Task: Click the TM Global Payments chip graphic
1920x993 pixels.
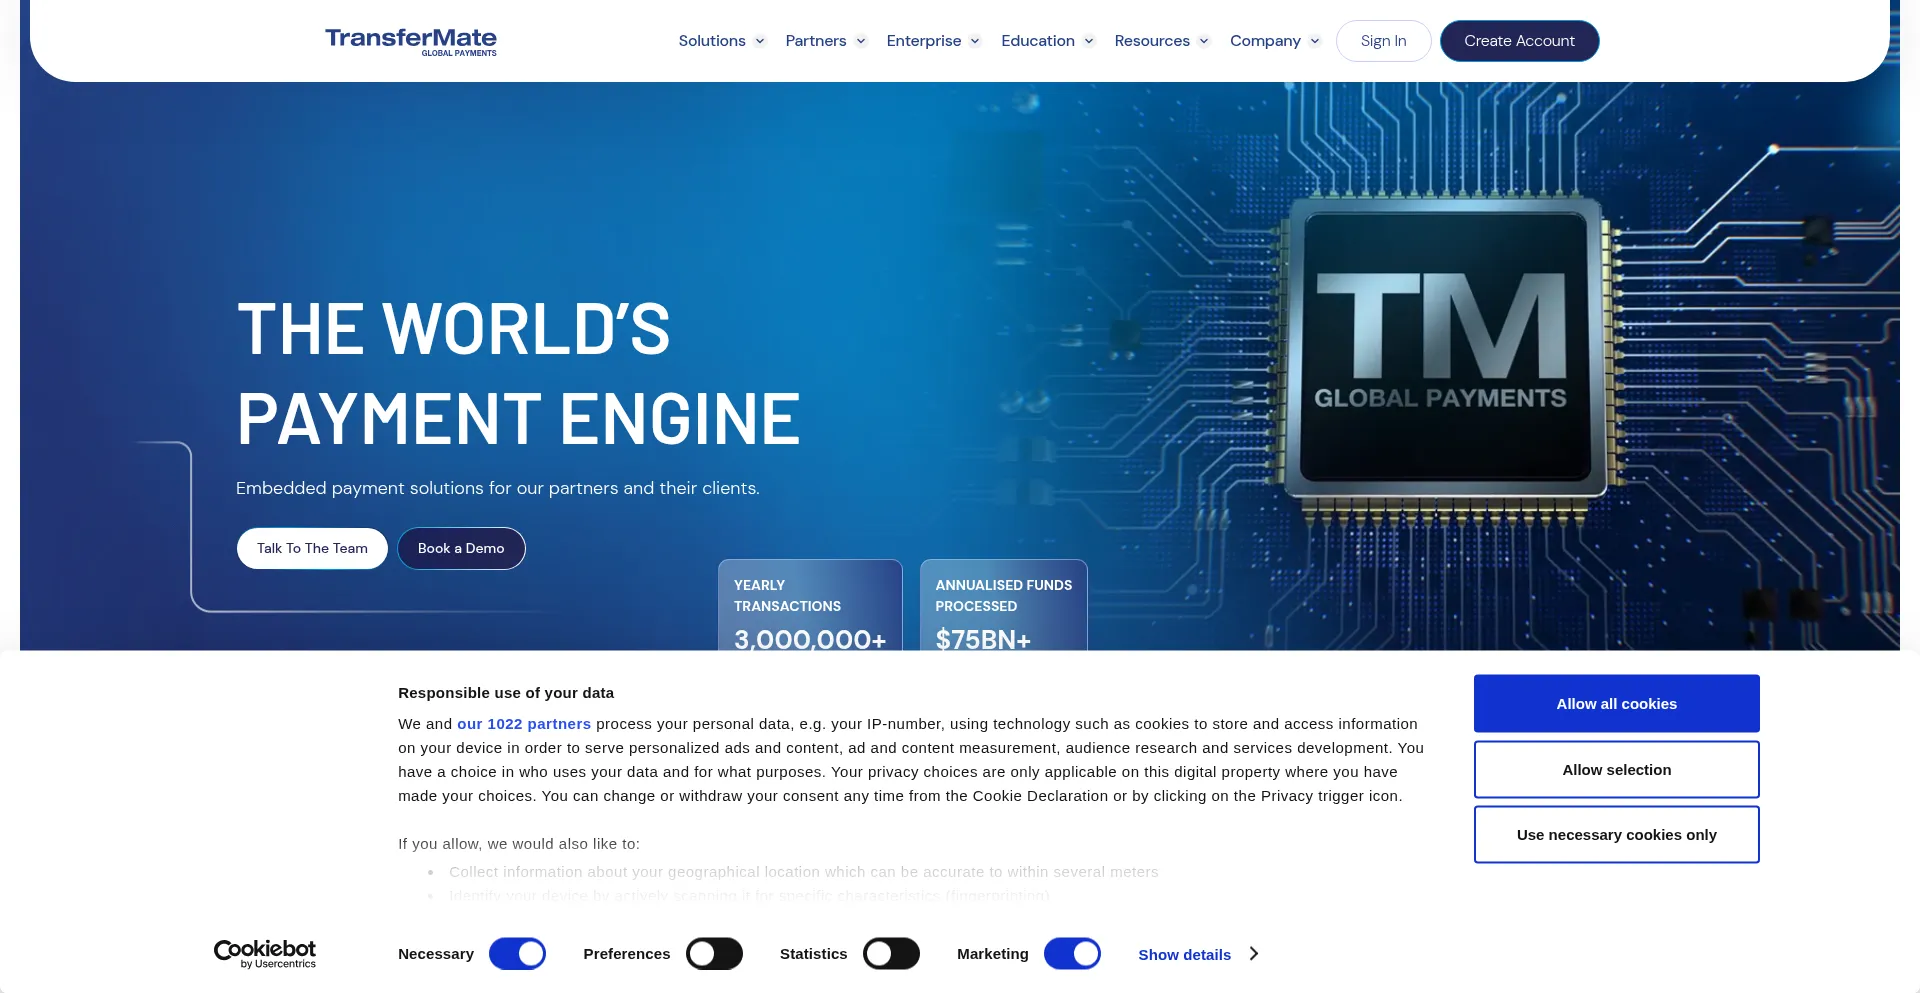Action: (x=1444, y=349)
